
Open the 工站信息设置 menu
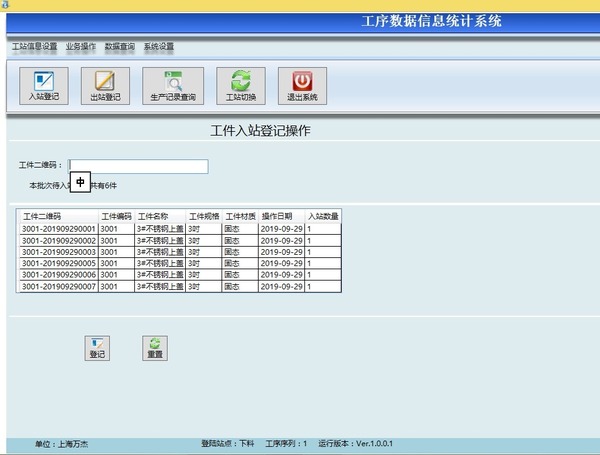34,47
